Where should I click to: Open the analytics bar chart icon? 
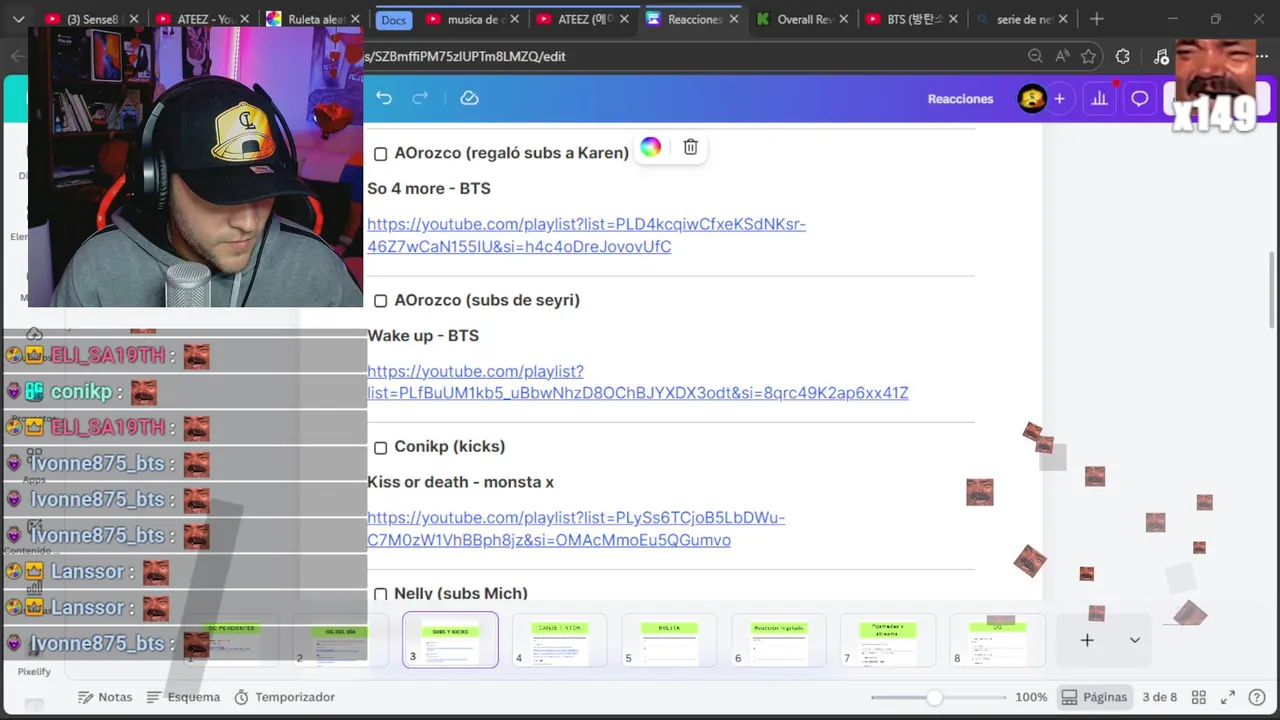[x=1100, y=98]
